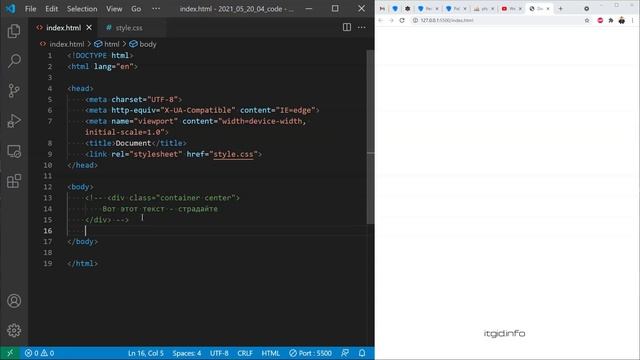Click the red adblock extension icon
This screenshot has width=640, height=360.
point(600,20)
